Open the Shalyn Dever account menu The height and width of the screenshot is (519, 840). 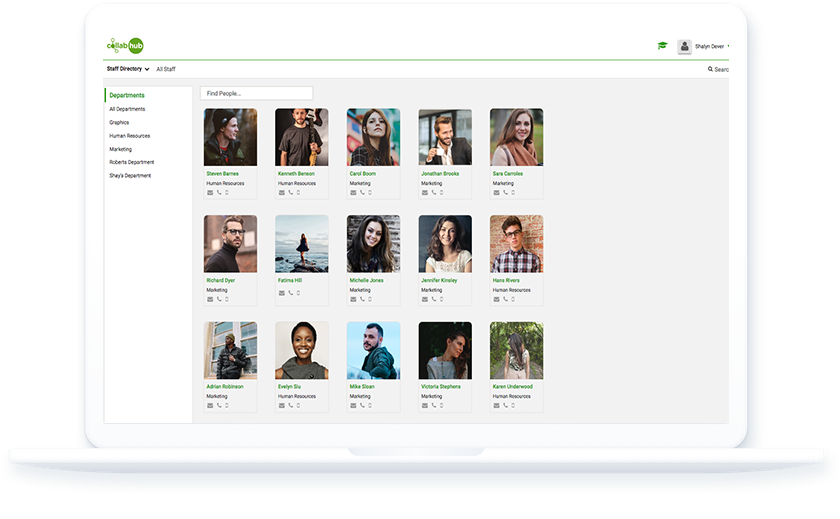[x=710, y=47]
